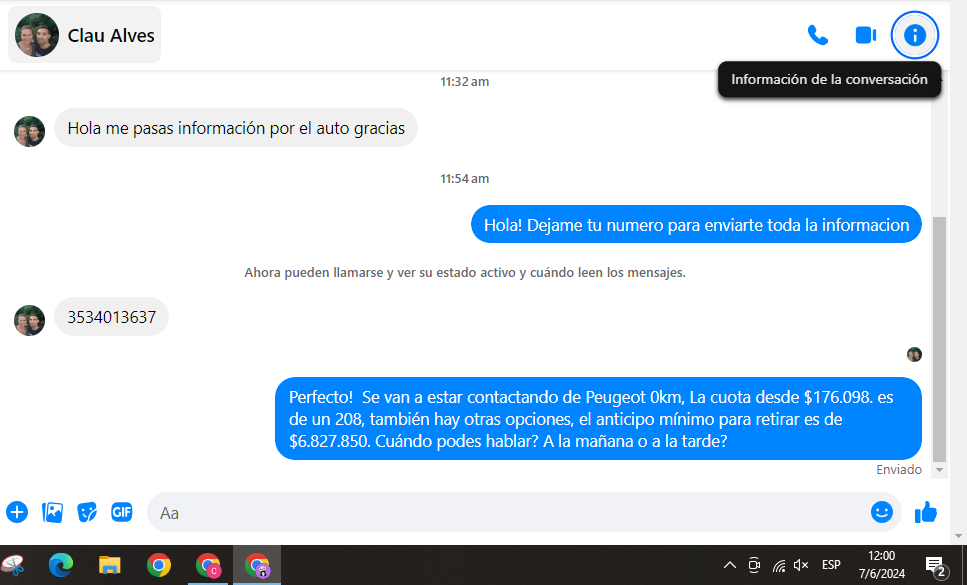
Task: Open Clau Alves profile from the header
Action: 84,35
